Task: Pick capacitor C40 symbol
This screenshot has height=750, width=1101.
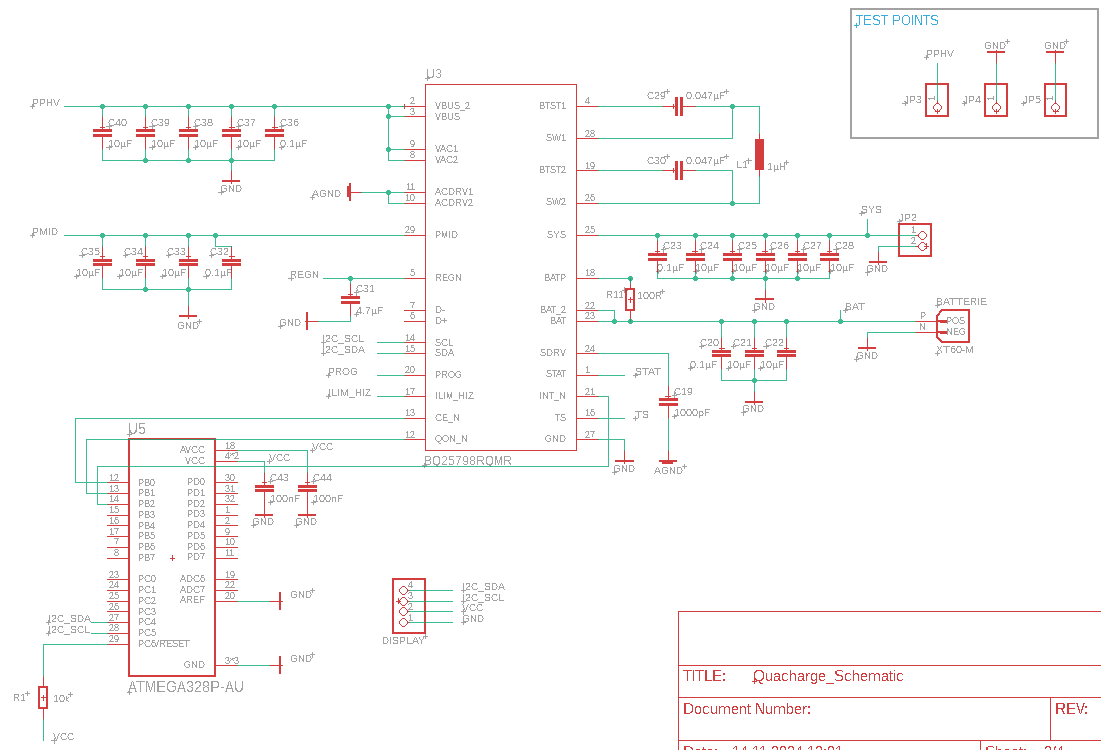Action: [x=103, y=133]
